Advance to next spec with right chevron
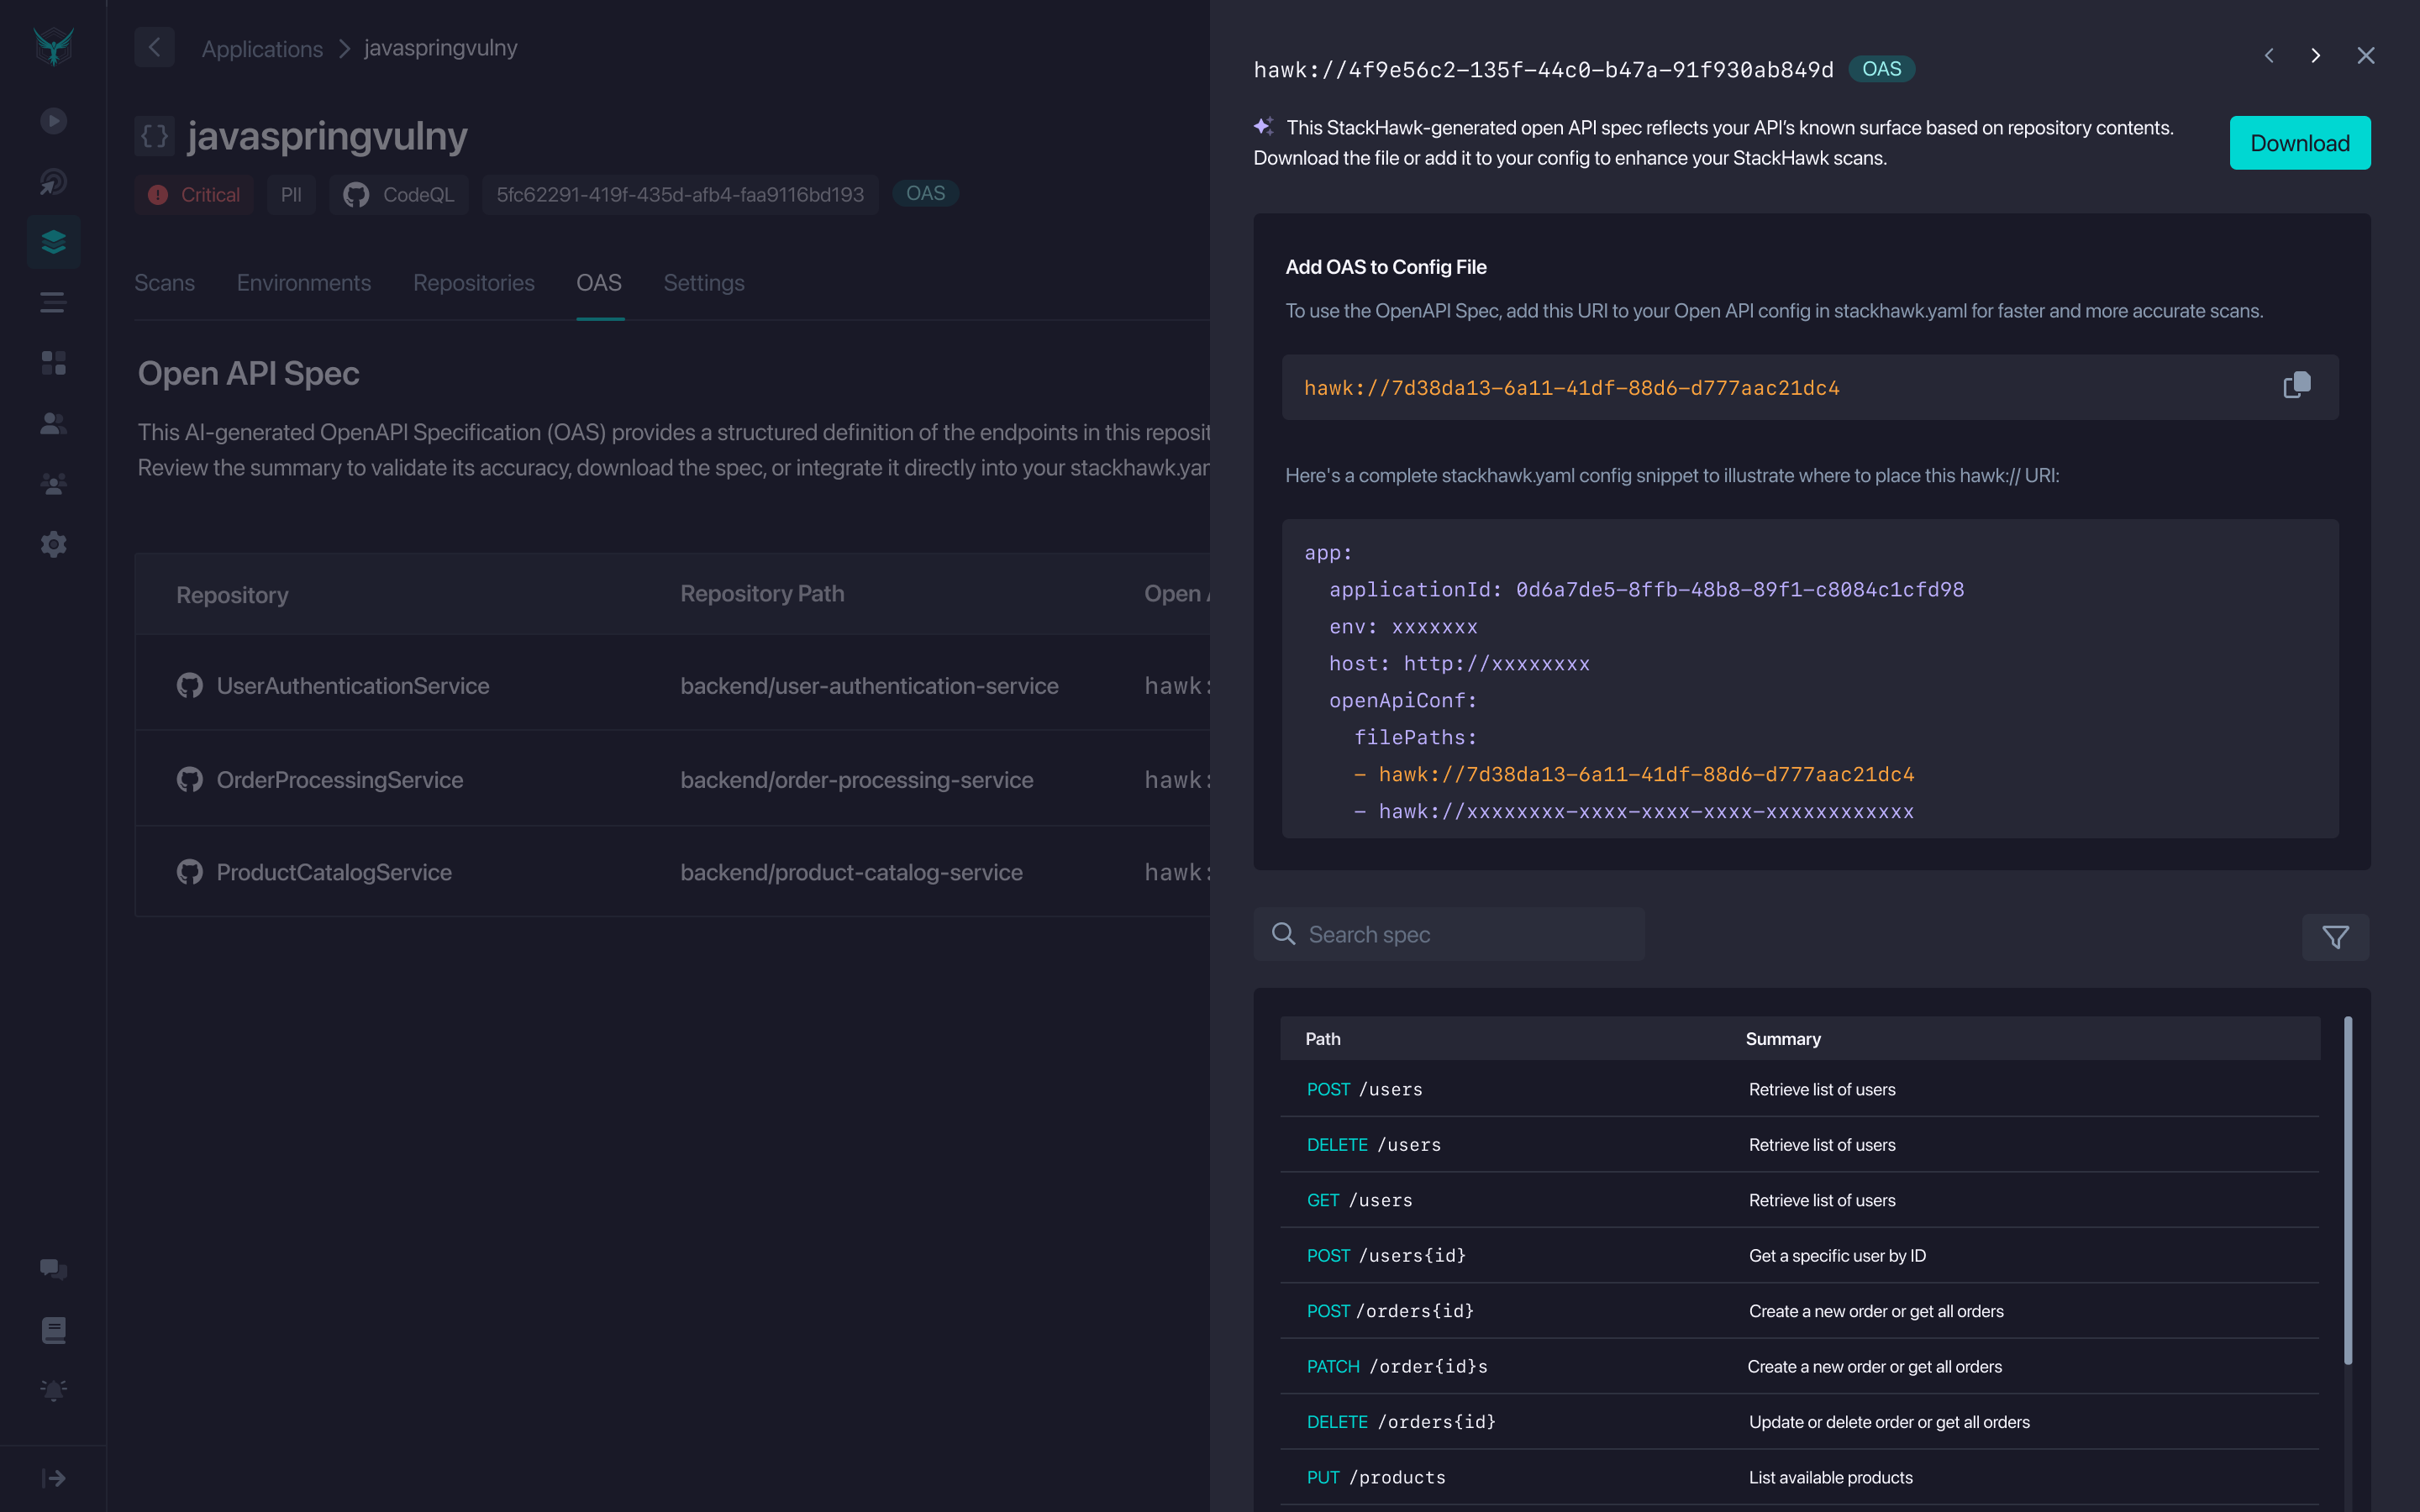The width and height of the screenshot is (2420, 1512). pos(2316,55)
